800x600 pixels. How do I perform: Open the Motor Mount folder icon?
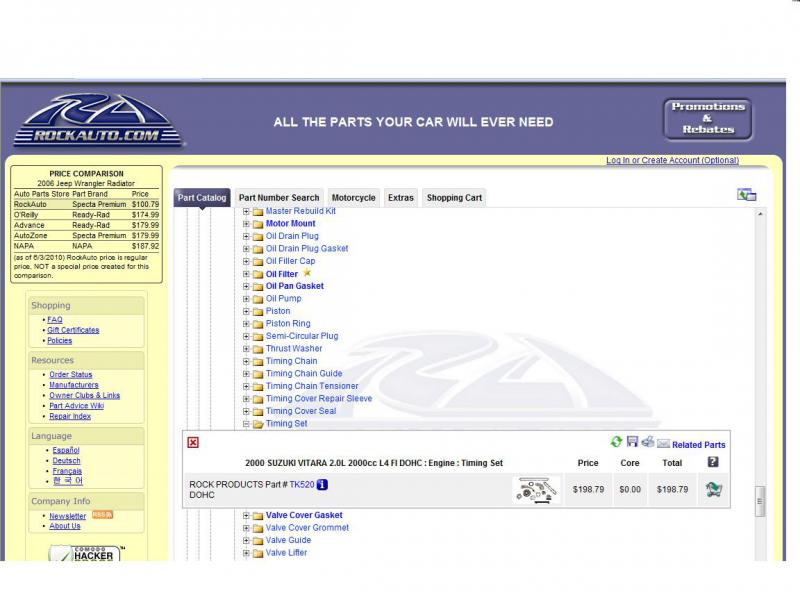pos(258,224)
